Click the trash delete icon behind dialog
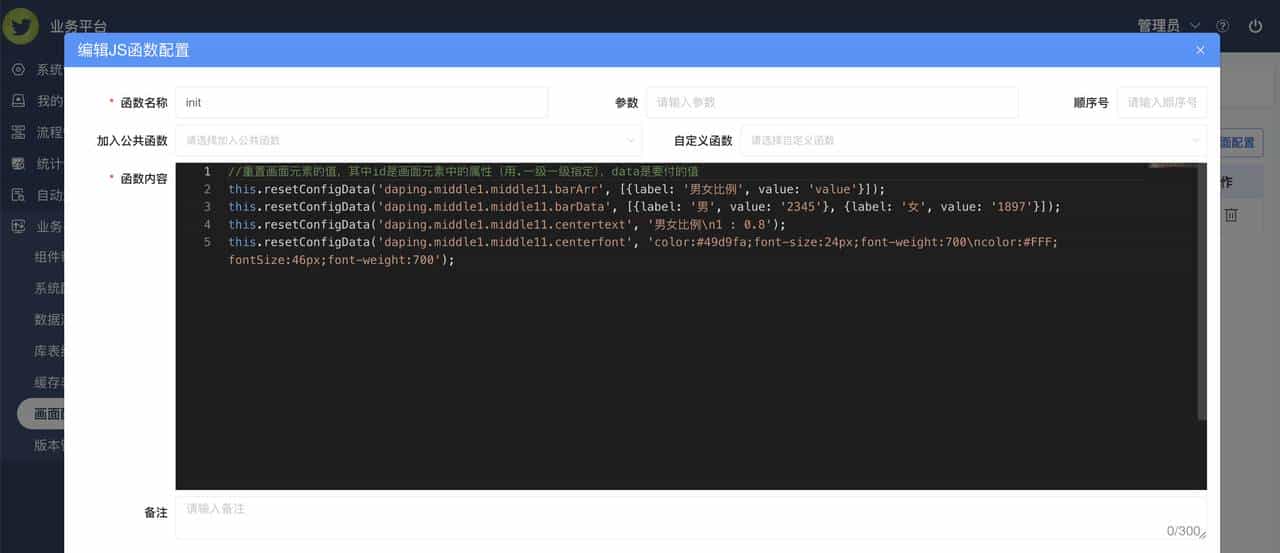Screen dimensions: 1280x553 point(1231,215)
